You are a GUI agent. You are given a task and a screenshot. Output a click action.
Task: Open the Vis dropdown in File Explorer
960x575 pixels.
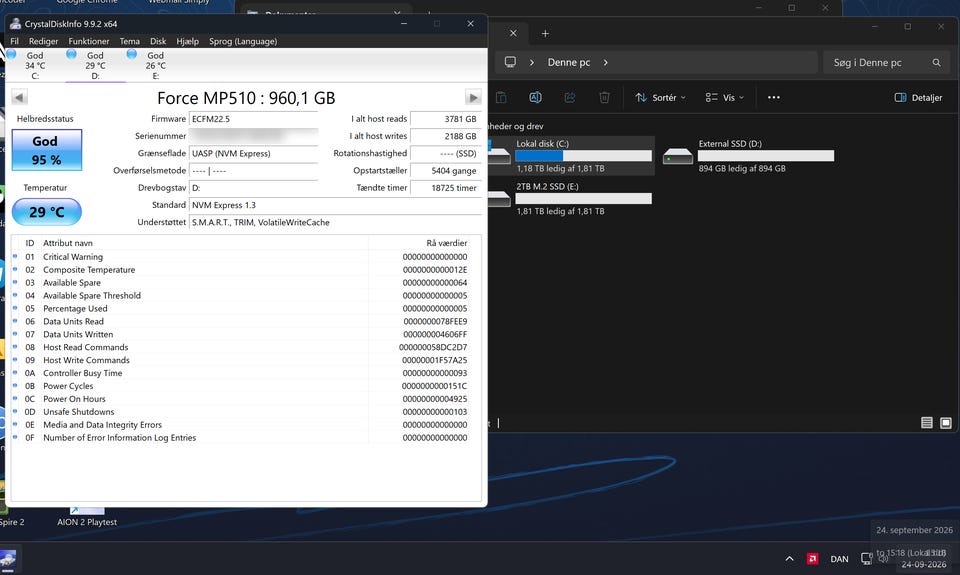click(x=724, y=97)
